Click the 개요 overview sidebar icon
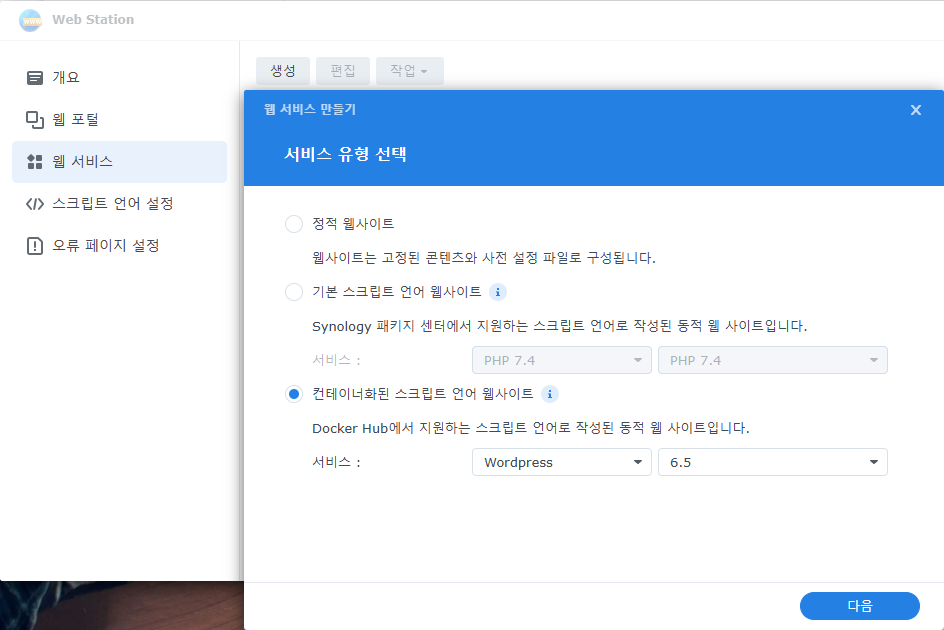944x630 pixels. click(35, 78)
